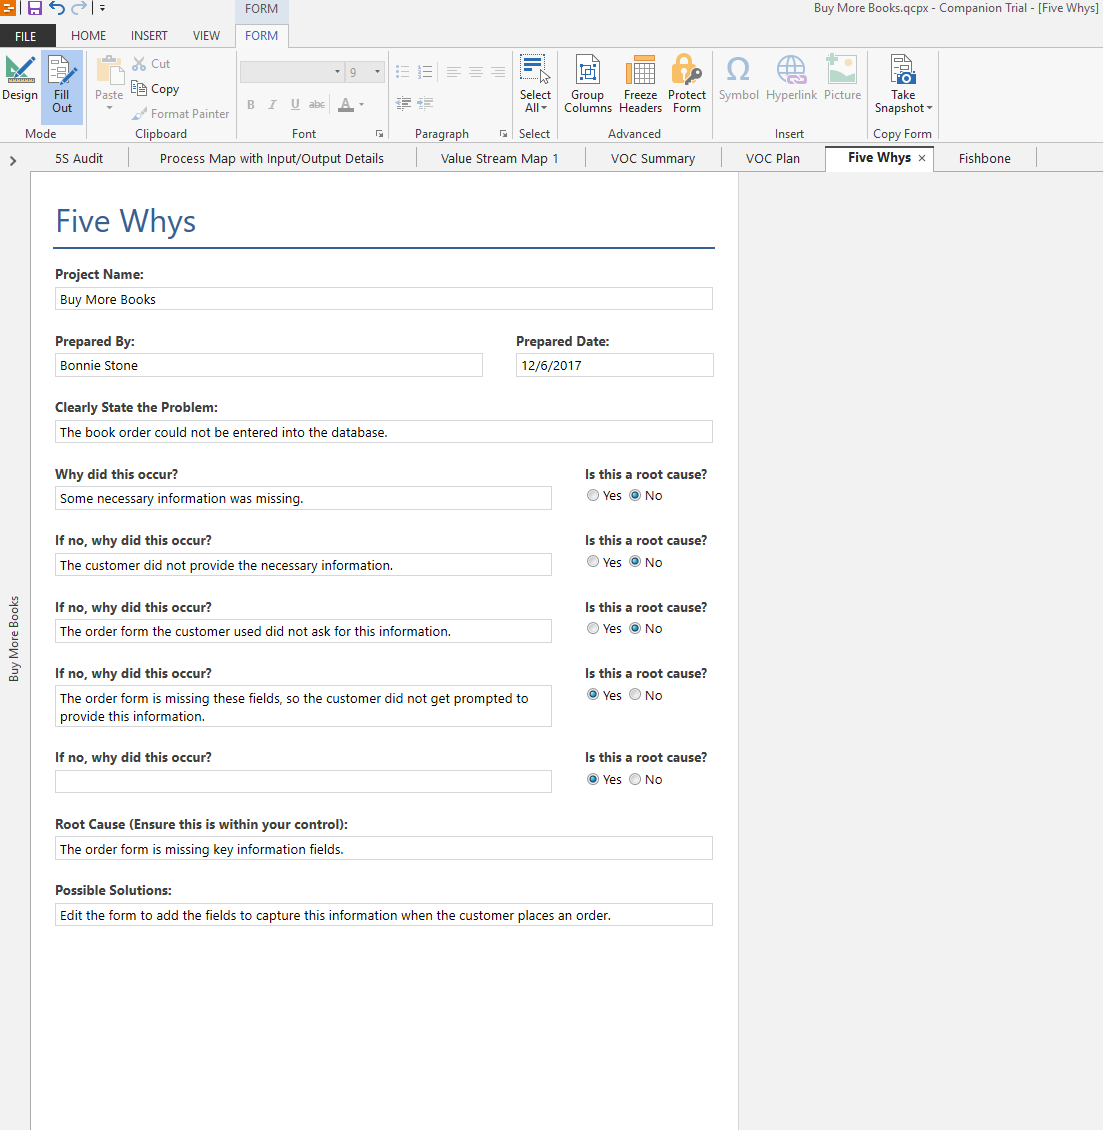Image resolution: width=1103 pixels, height=1130 pixels.
Task: Select Yes for first root cause question
Action: tap(593, 496)
